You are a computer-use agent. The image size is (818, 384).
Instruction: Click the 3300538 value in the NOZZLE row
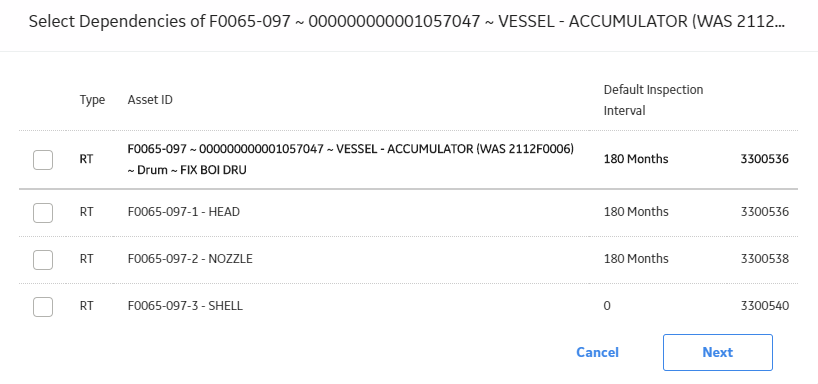point(764,259)
